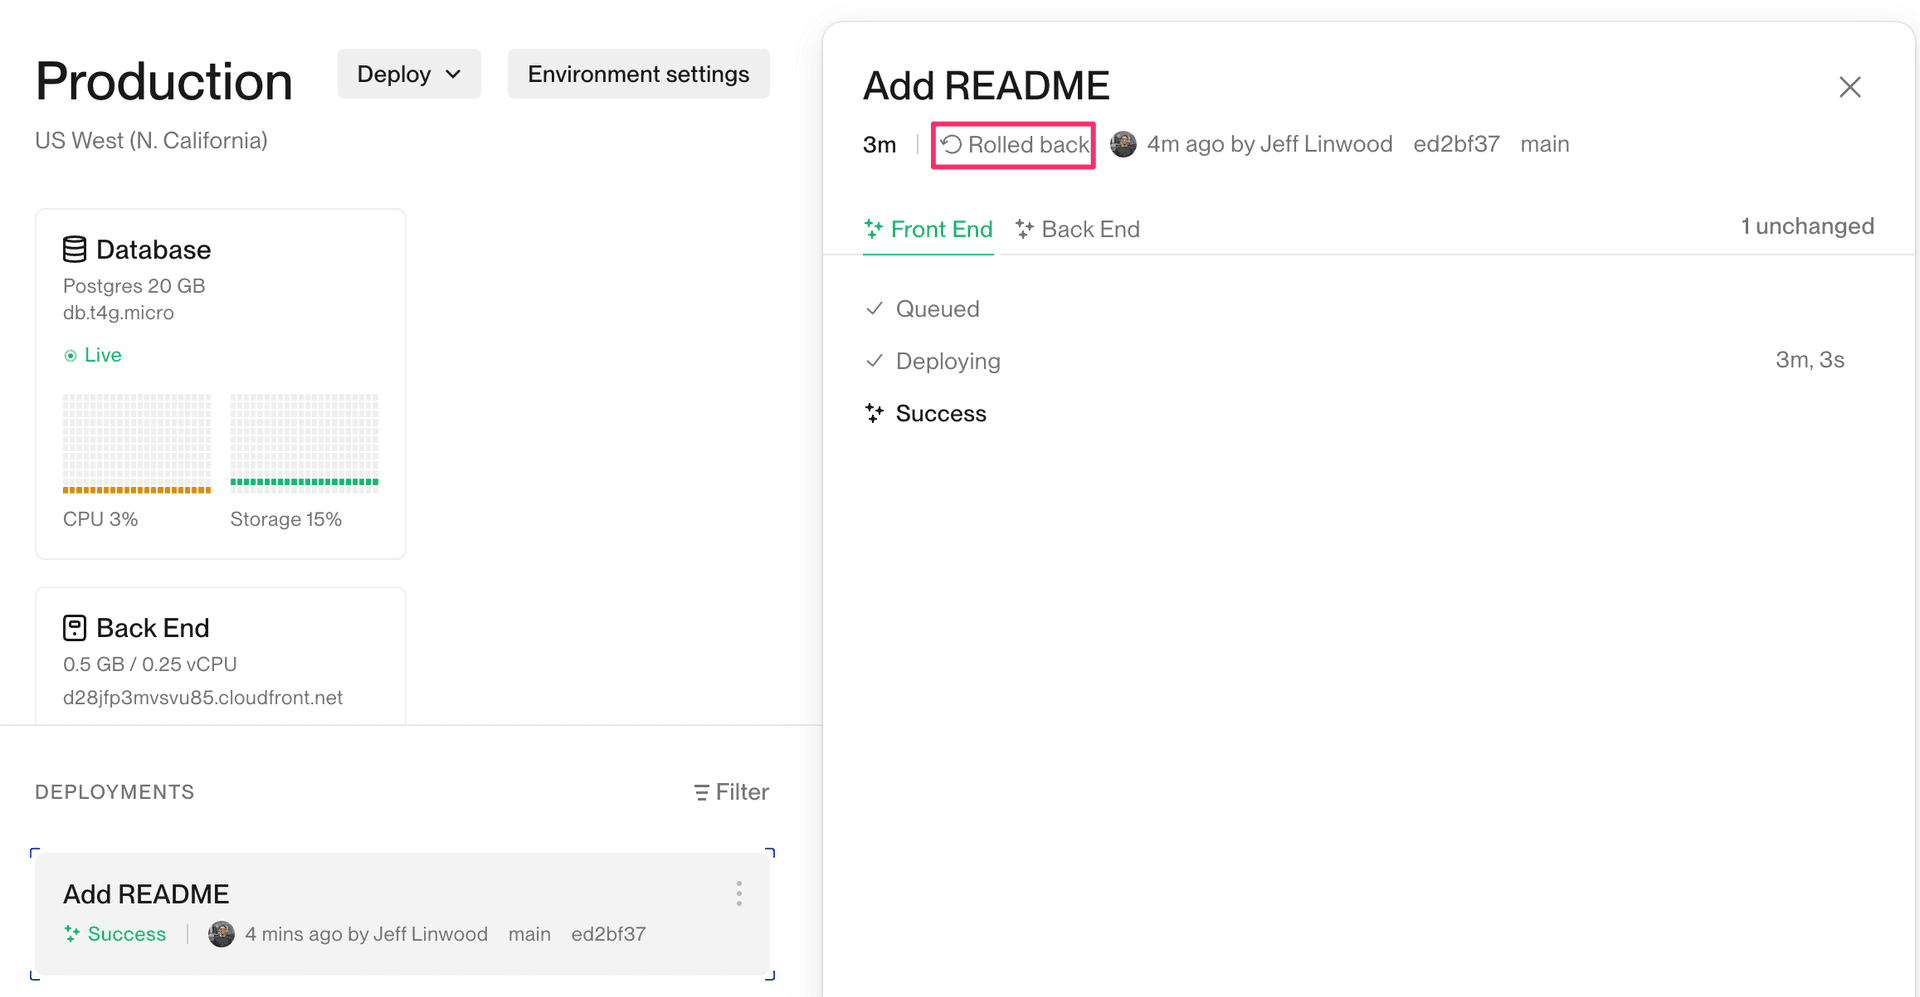Click the CPU 3% usage chart
The width and height of the screenshot is (1920, 997).
tap(137, 444)
